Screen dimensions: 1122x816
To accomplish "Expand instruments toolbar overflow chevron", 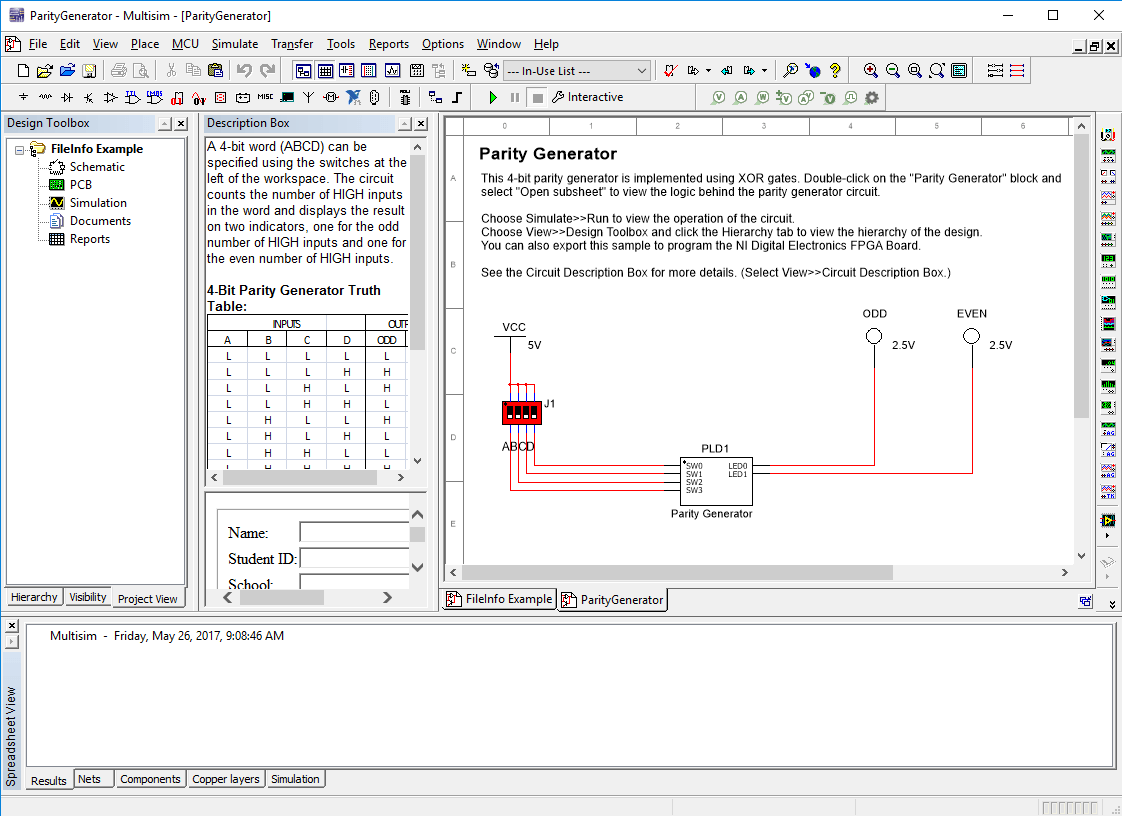I will pyautogui.click(x=1112, y=604).
